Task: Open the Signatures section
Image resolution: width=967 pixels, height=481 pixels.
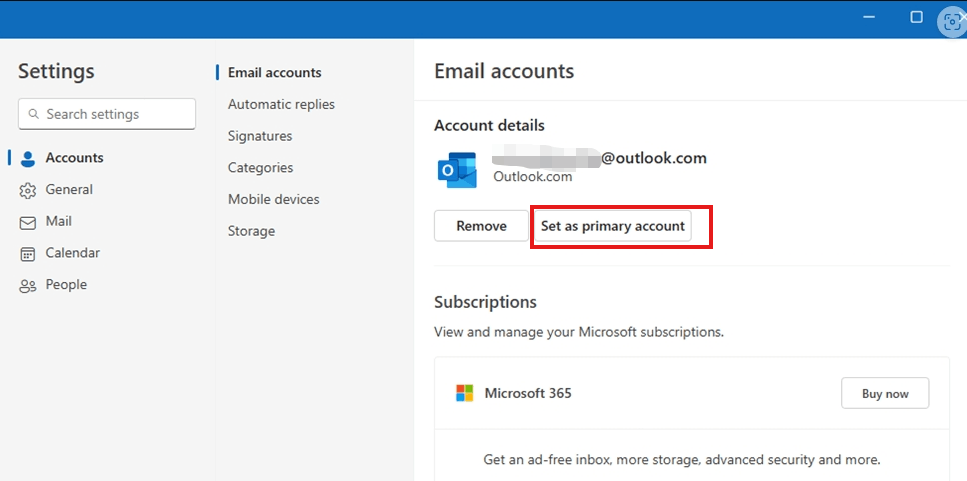Action: click(260, 136)
